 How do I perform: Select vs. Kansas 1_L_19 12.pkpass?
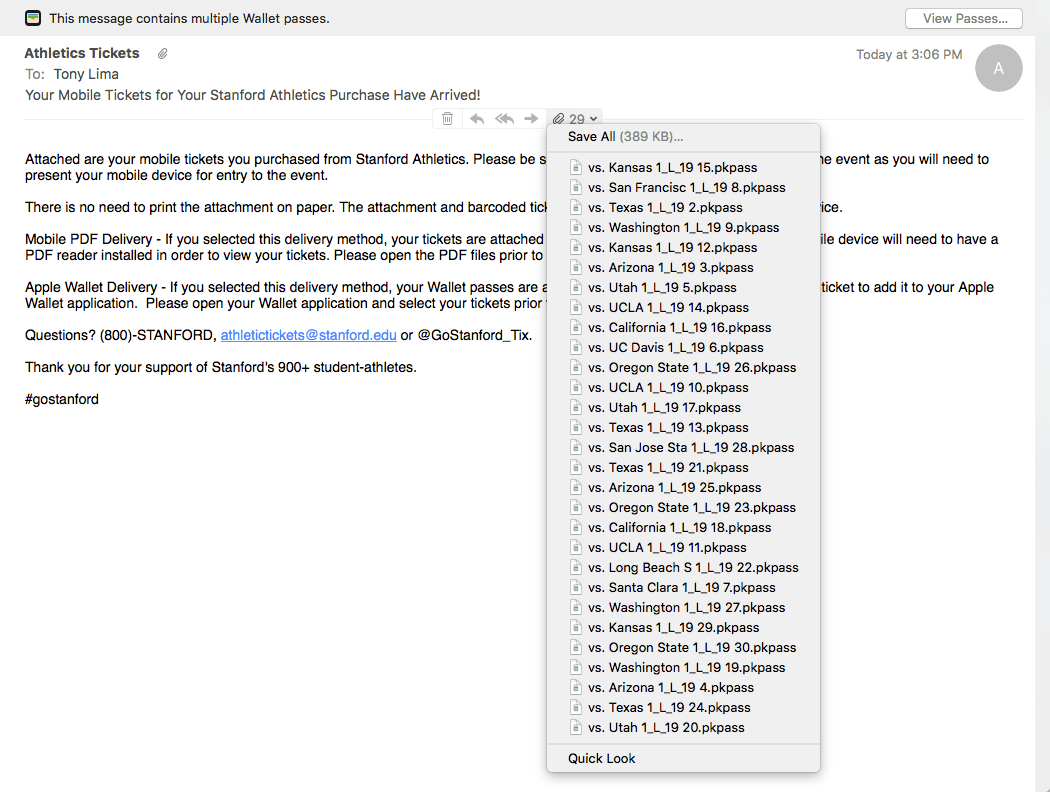[x=683, y=248]
